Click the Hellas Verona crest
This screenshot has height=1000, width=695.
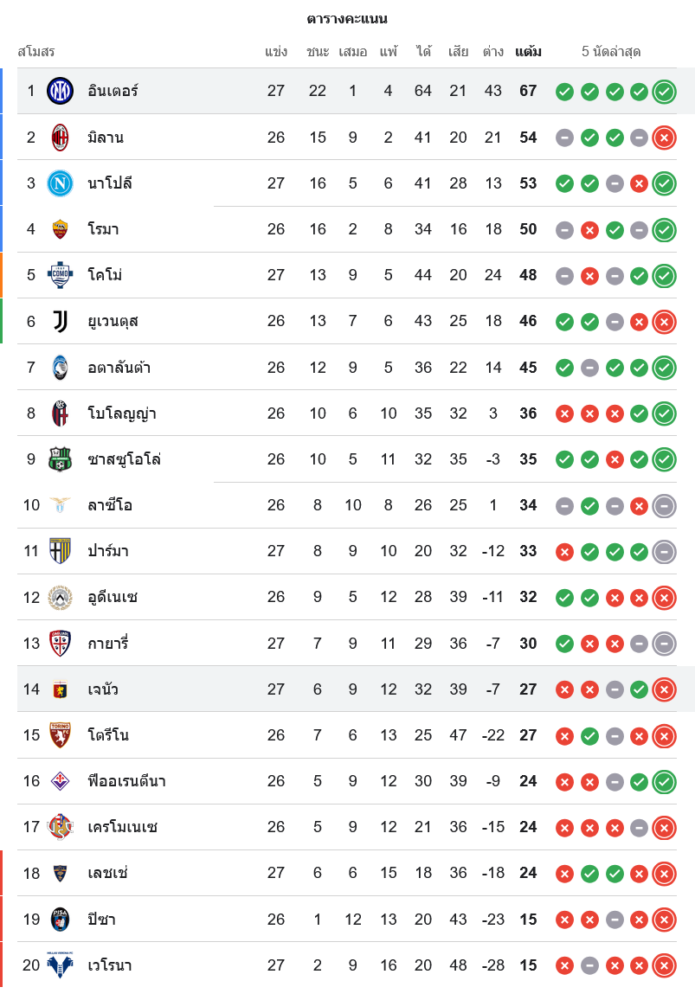60,965
